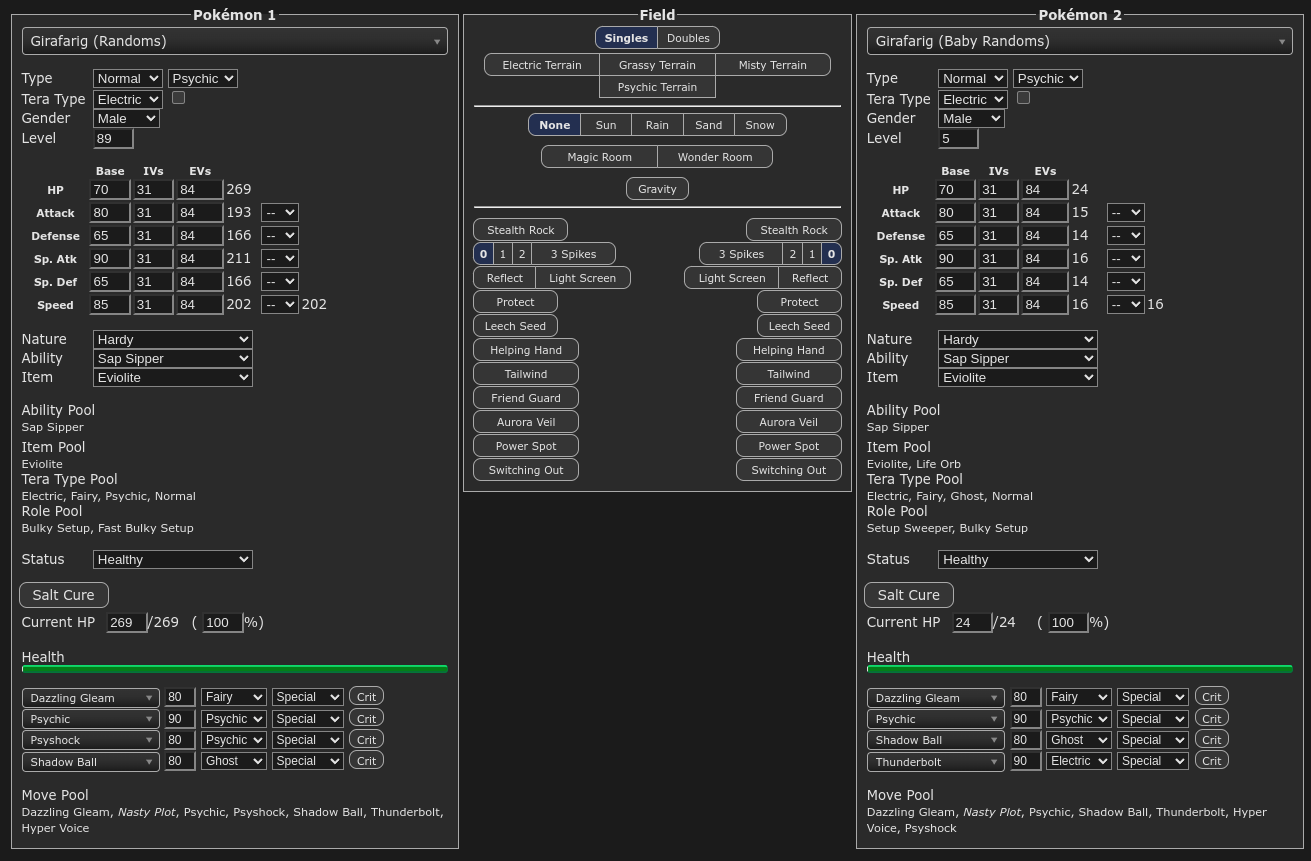Select Doubles battle format
The height and width of the screenshot is (861, 1311).
tap(688, 38)
